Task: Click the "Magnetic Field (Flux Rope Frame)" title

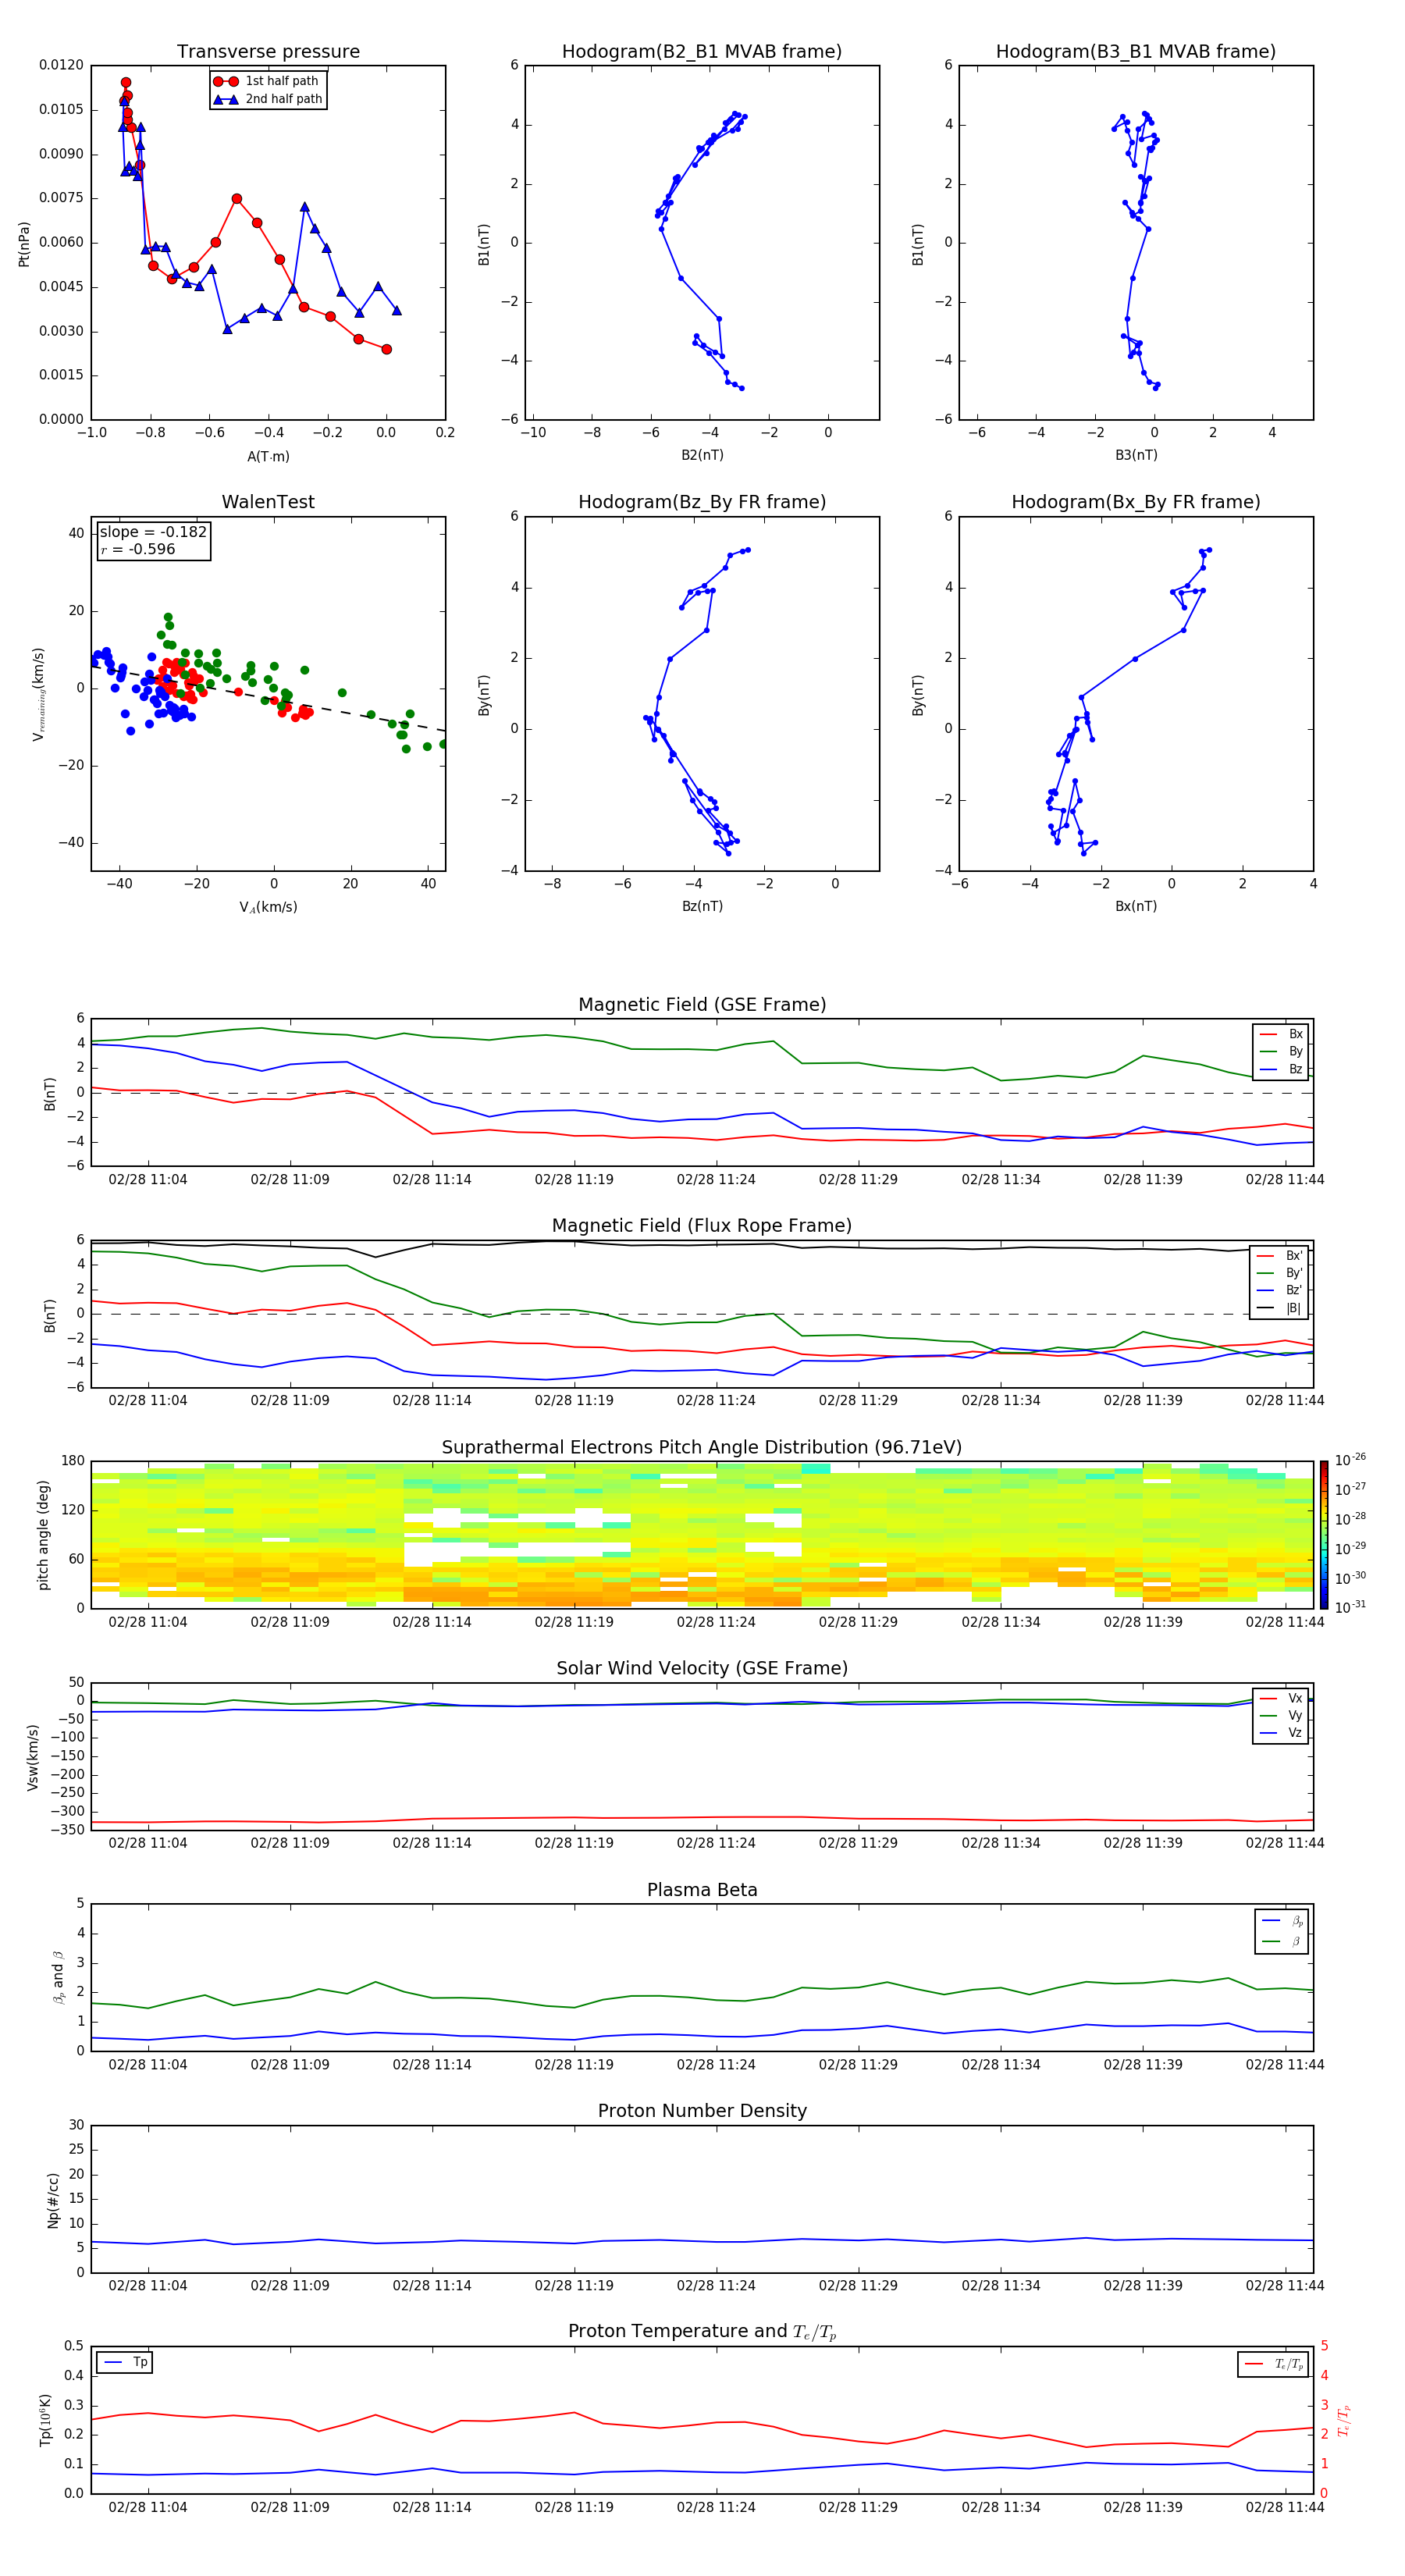Action: 702,1226
